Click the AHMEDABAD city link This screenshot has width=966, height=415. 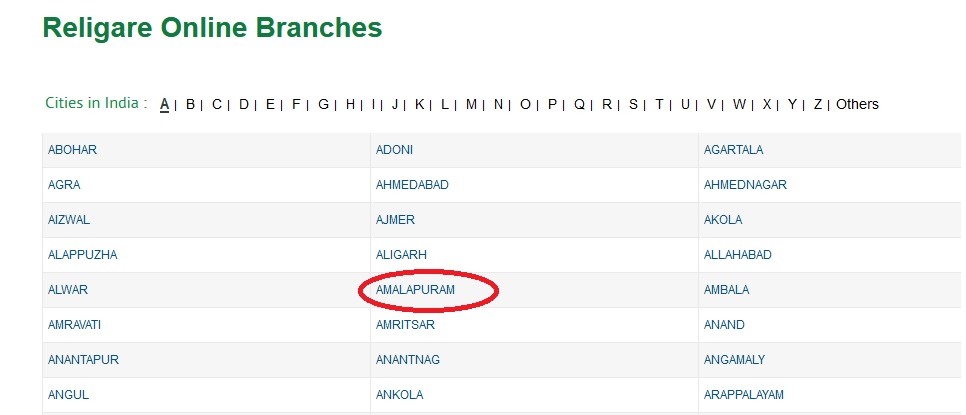click(x=412, y=185)
